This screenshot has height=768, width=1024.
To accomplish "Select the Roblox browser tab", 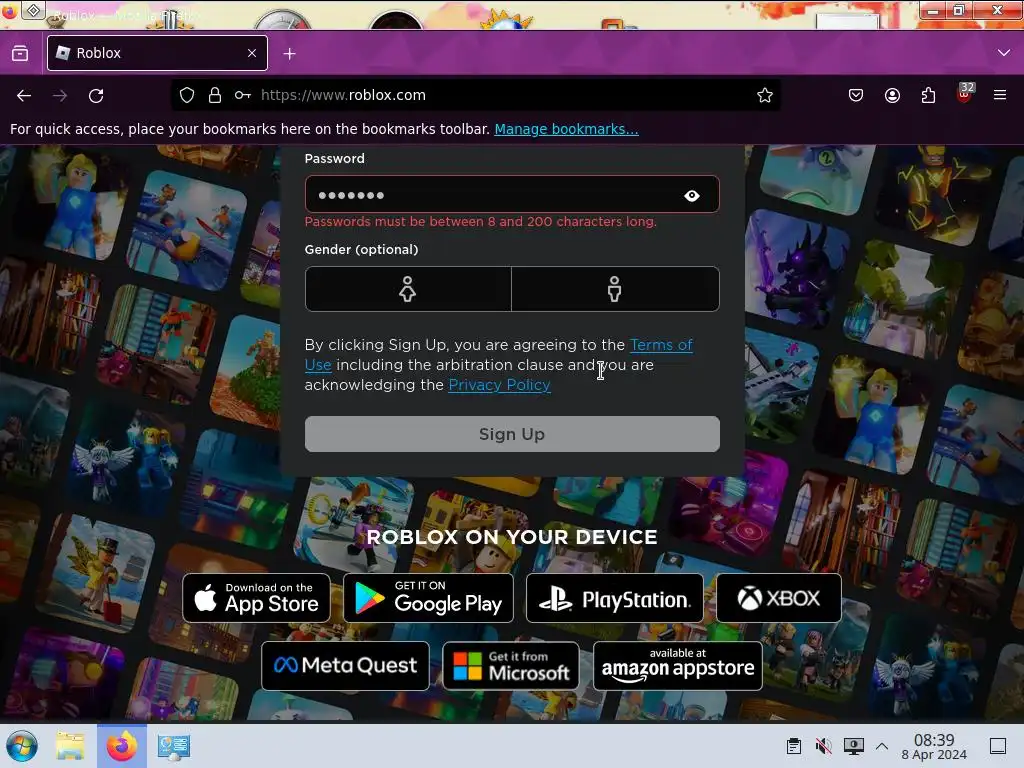I will pyautogui.click(x=157, y=53).
